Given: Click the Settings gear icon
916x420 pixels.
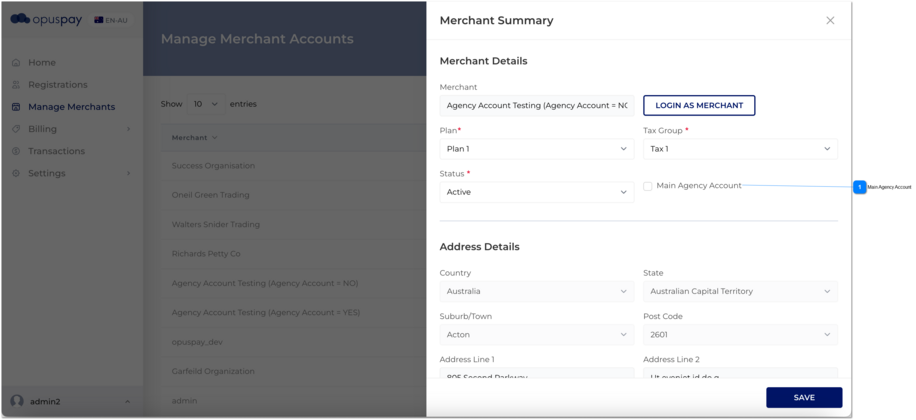Looking at the screenshot, I should point(16,173).
